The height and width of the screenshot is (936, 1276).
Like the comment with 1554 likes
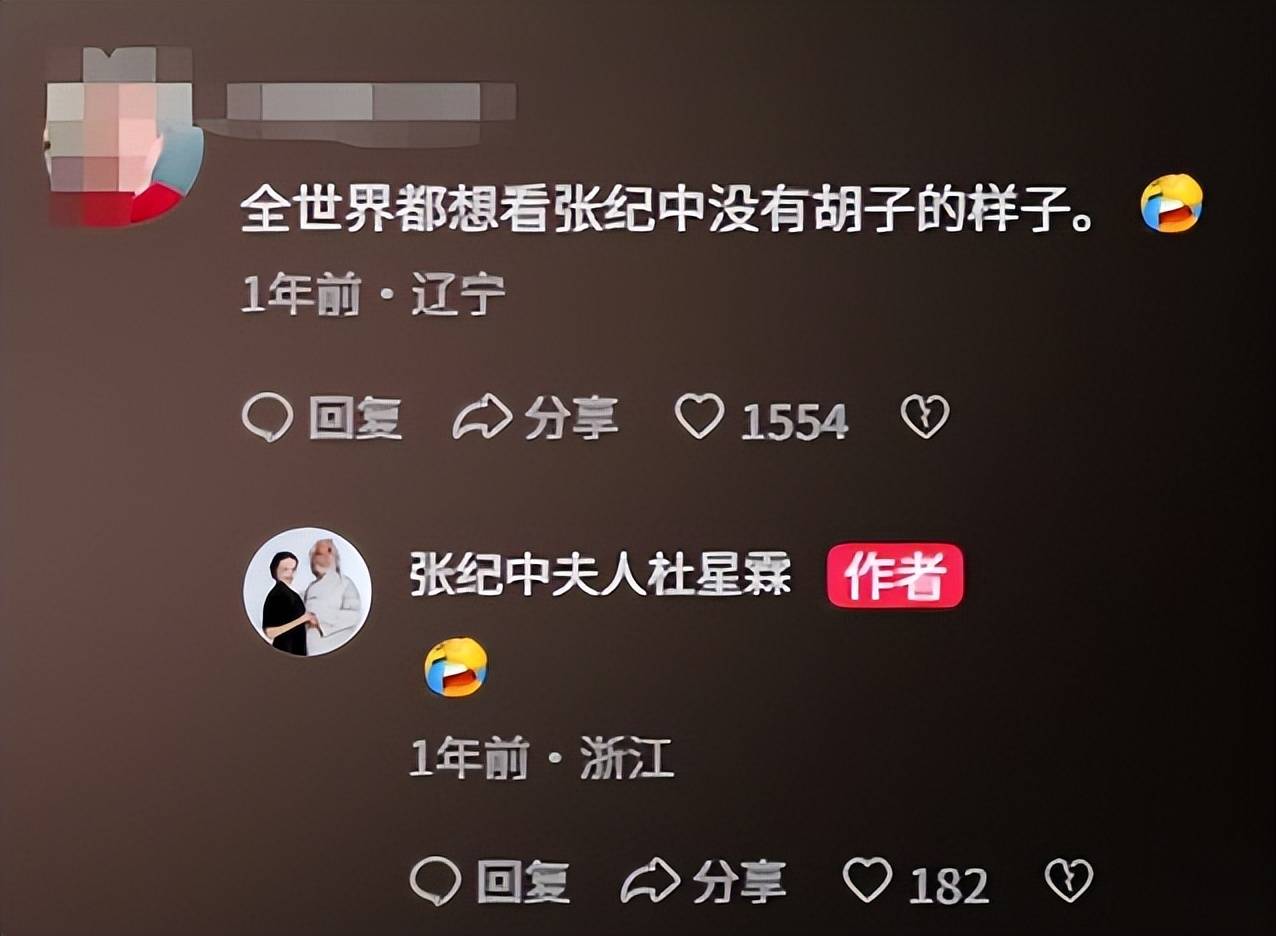699,416
